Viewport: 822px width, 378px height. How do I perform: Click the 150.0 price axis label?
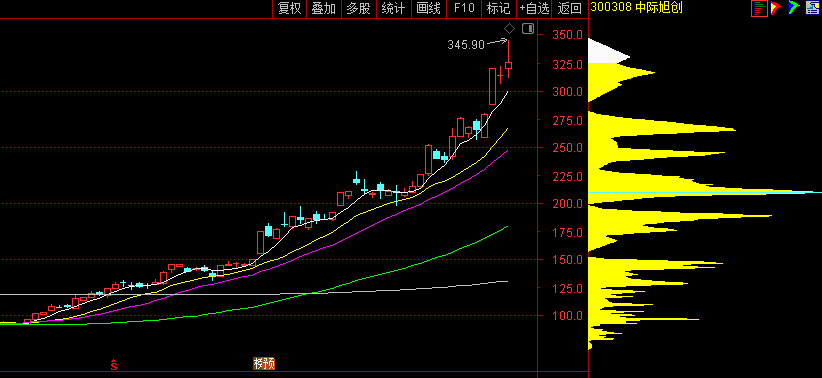point(567,260)
